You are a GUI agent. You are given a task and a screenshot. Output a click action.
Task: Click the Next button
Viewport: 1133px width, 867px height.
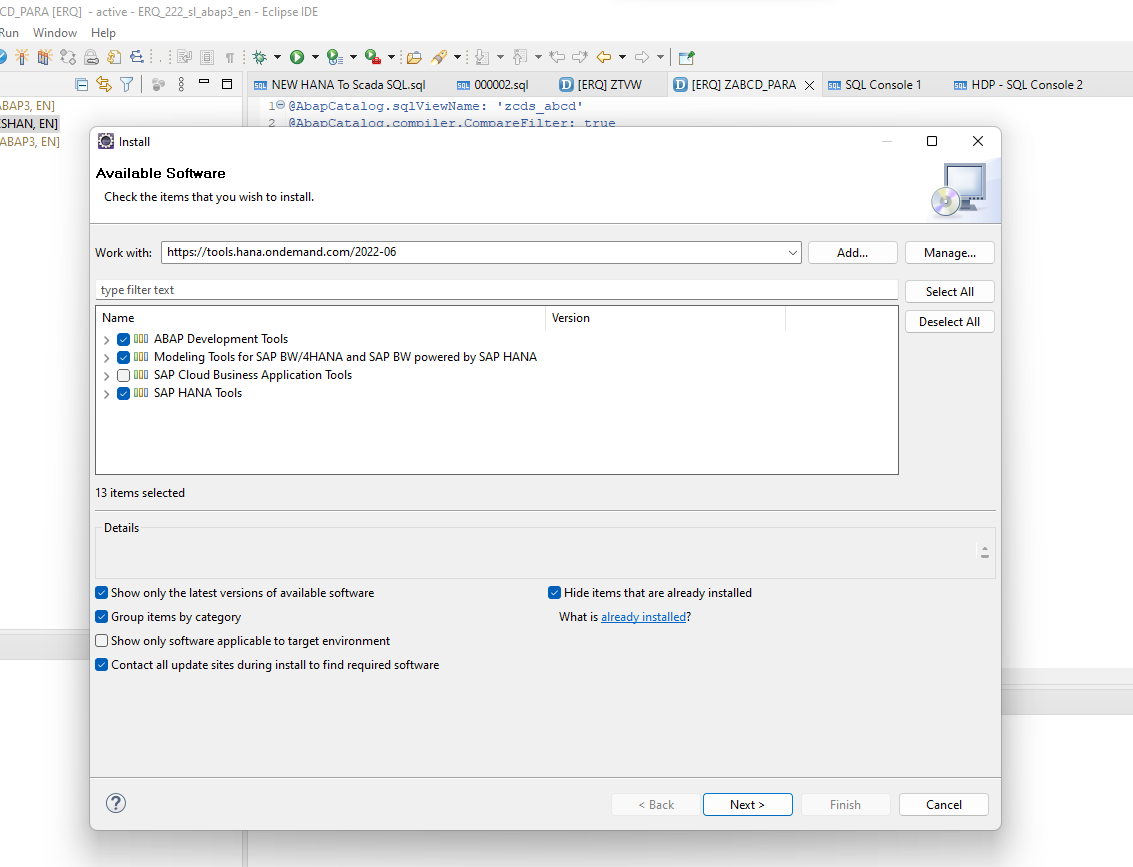click(x=747, y=805)
